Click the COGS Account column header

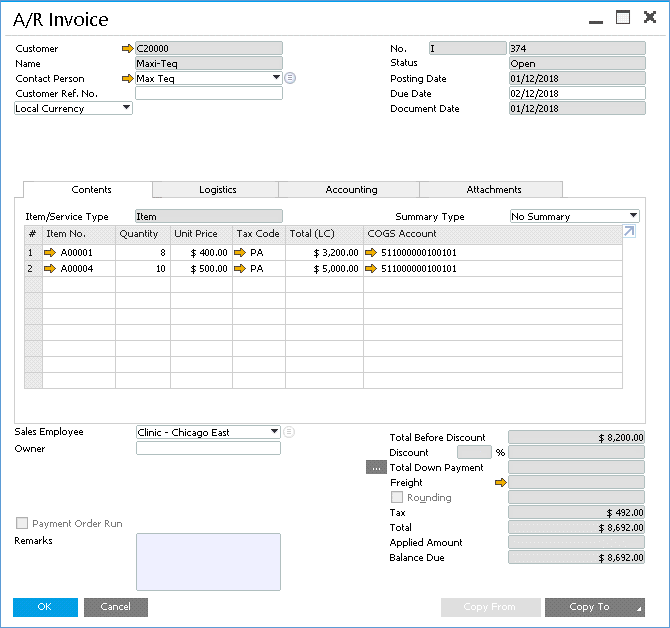(493, 234)
